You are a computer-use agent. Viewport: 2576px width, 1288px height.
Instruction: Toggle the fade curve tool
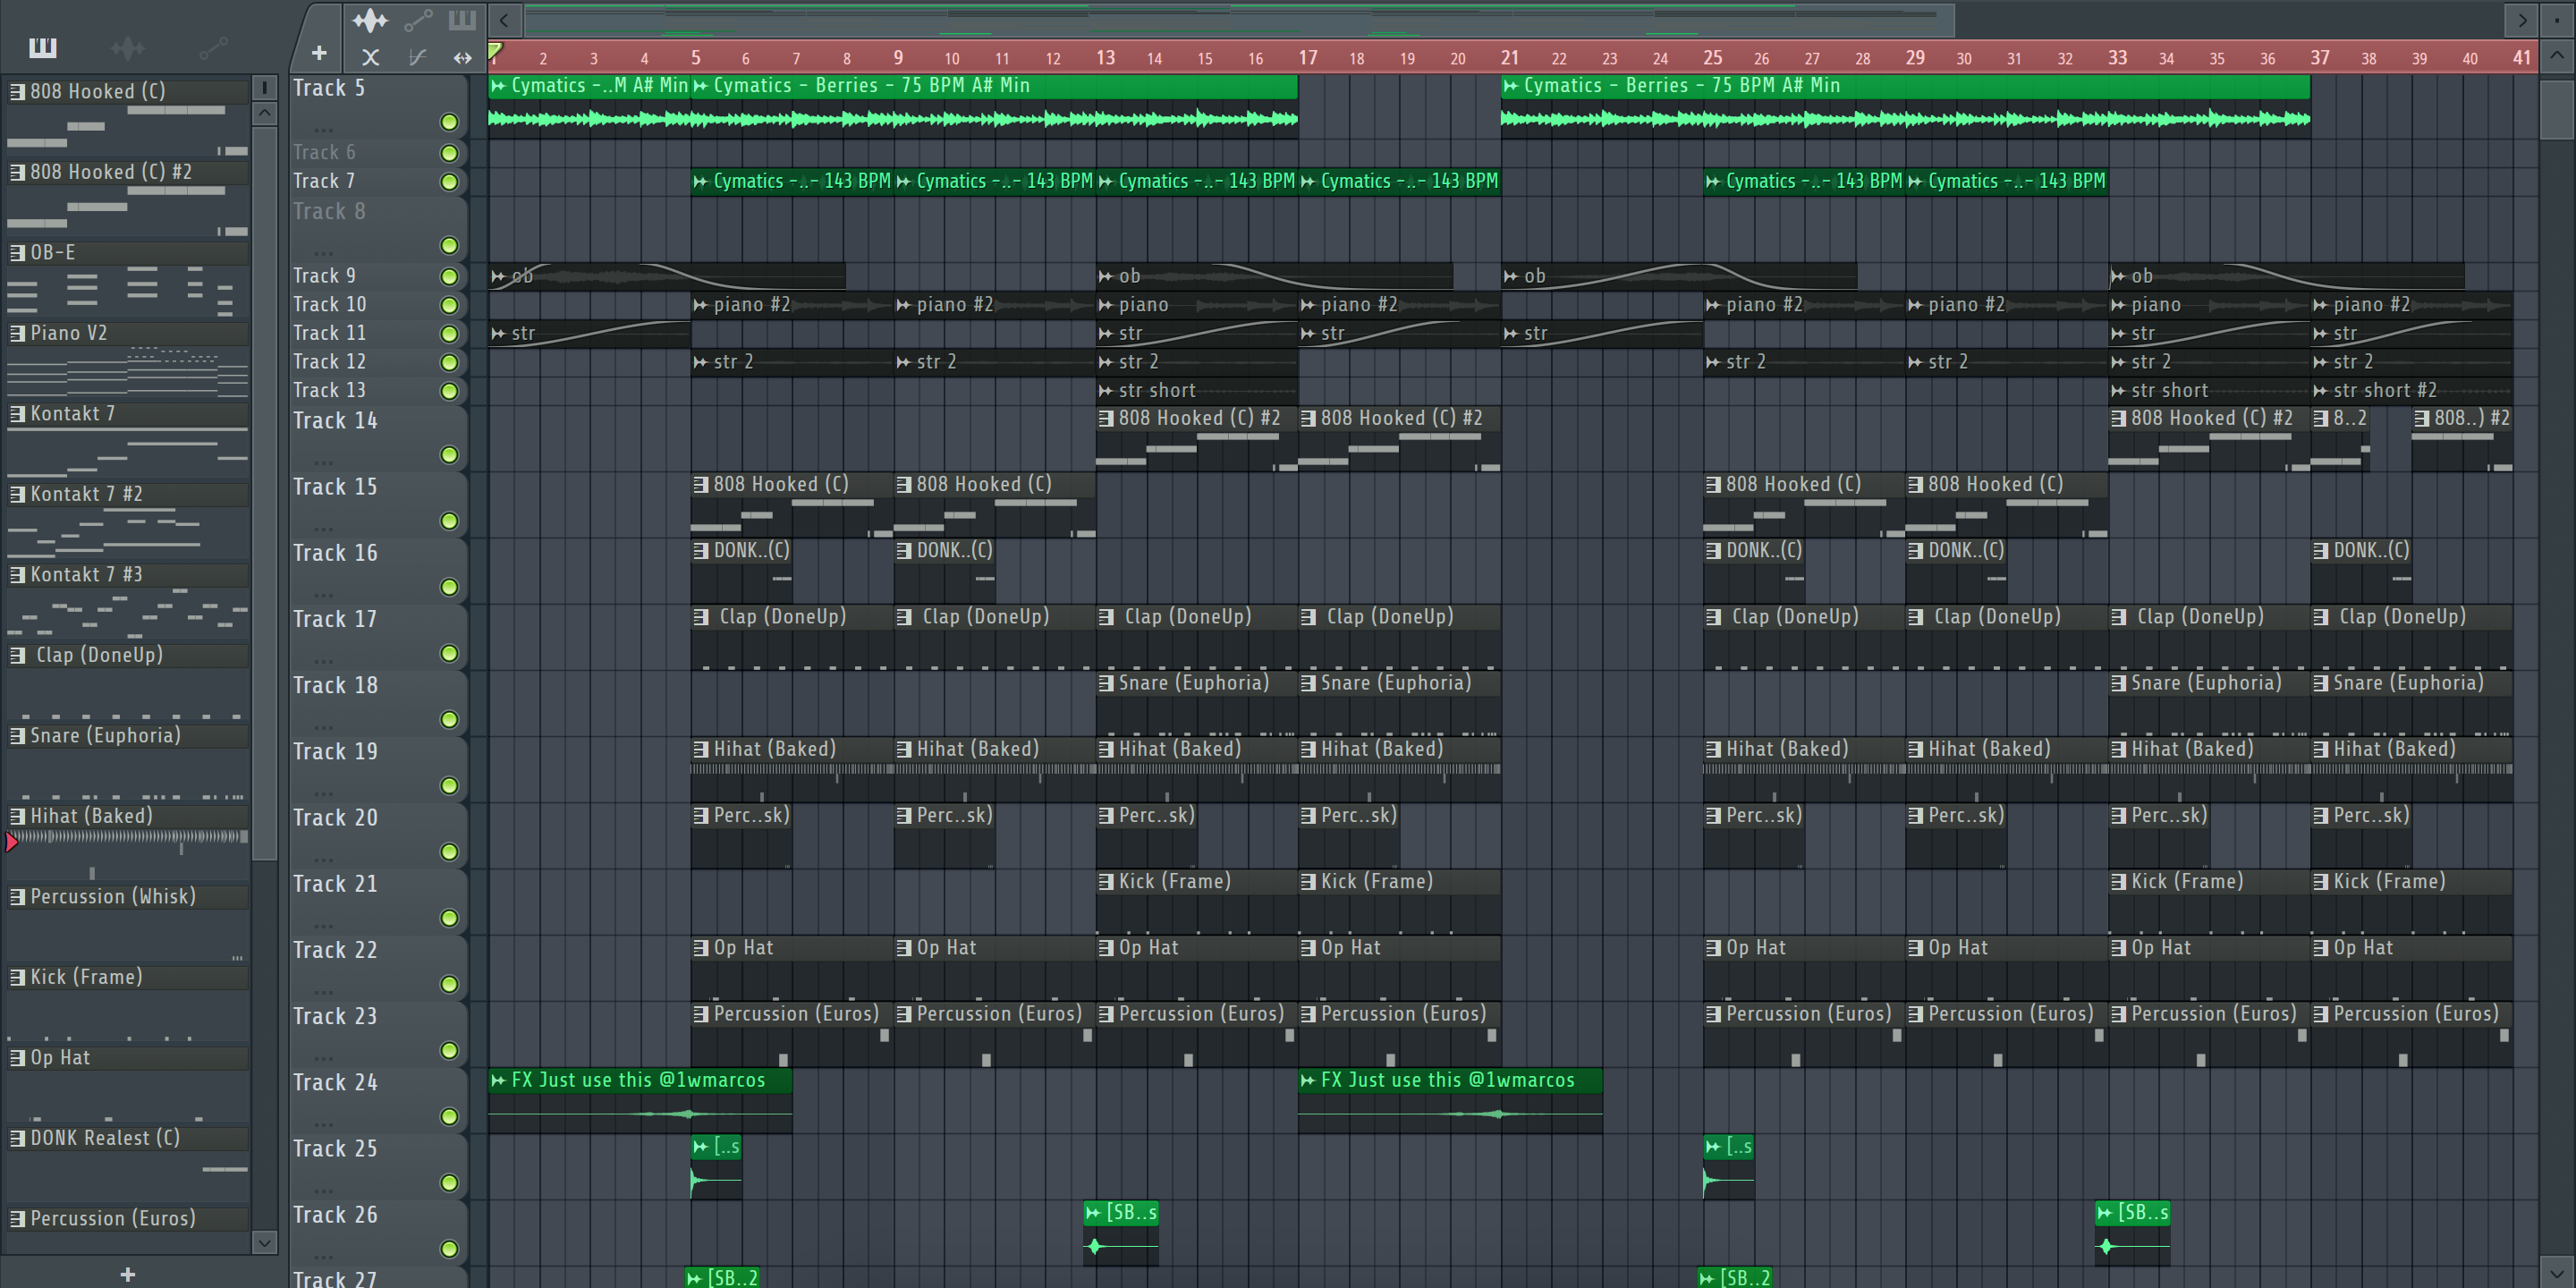point(418,58)
